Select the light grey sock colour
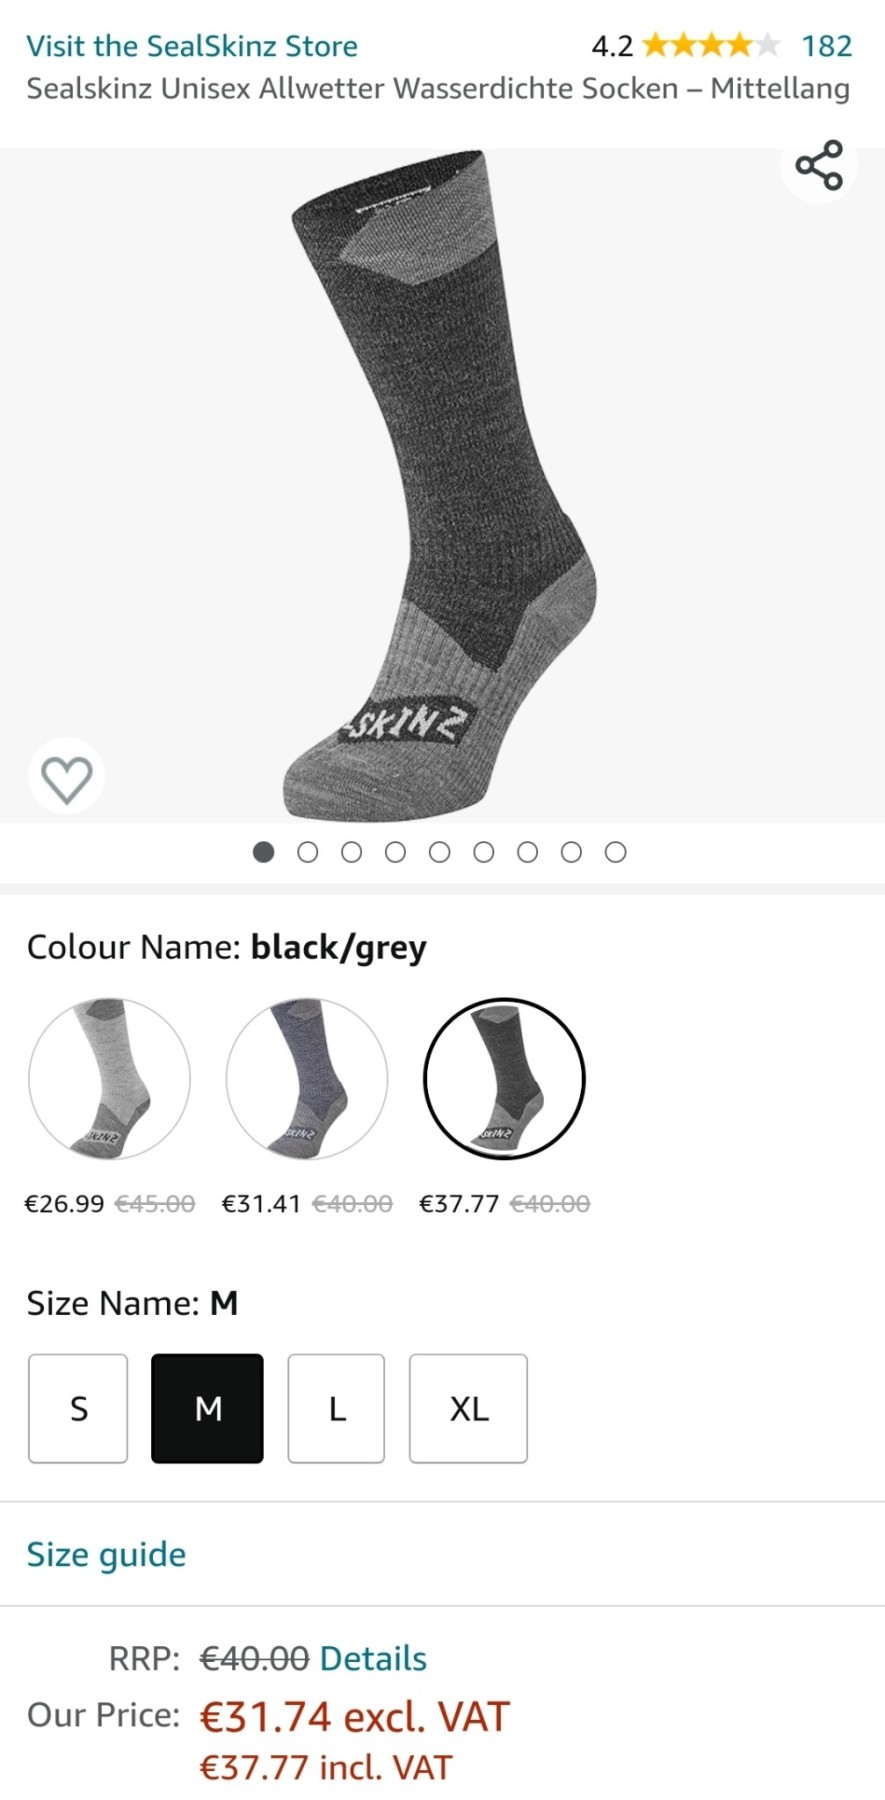 [x=109, y=1079]
